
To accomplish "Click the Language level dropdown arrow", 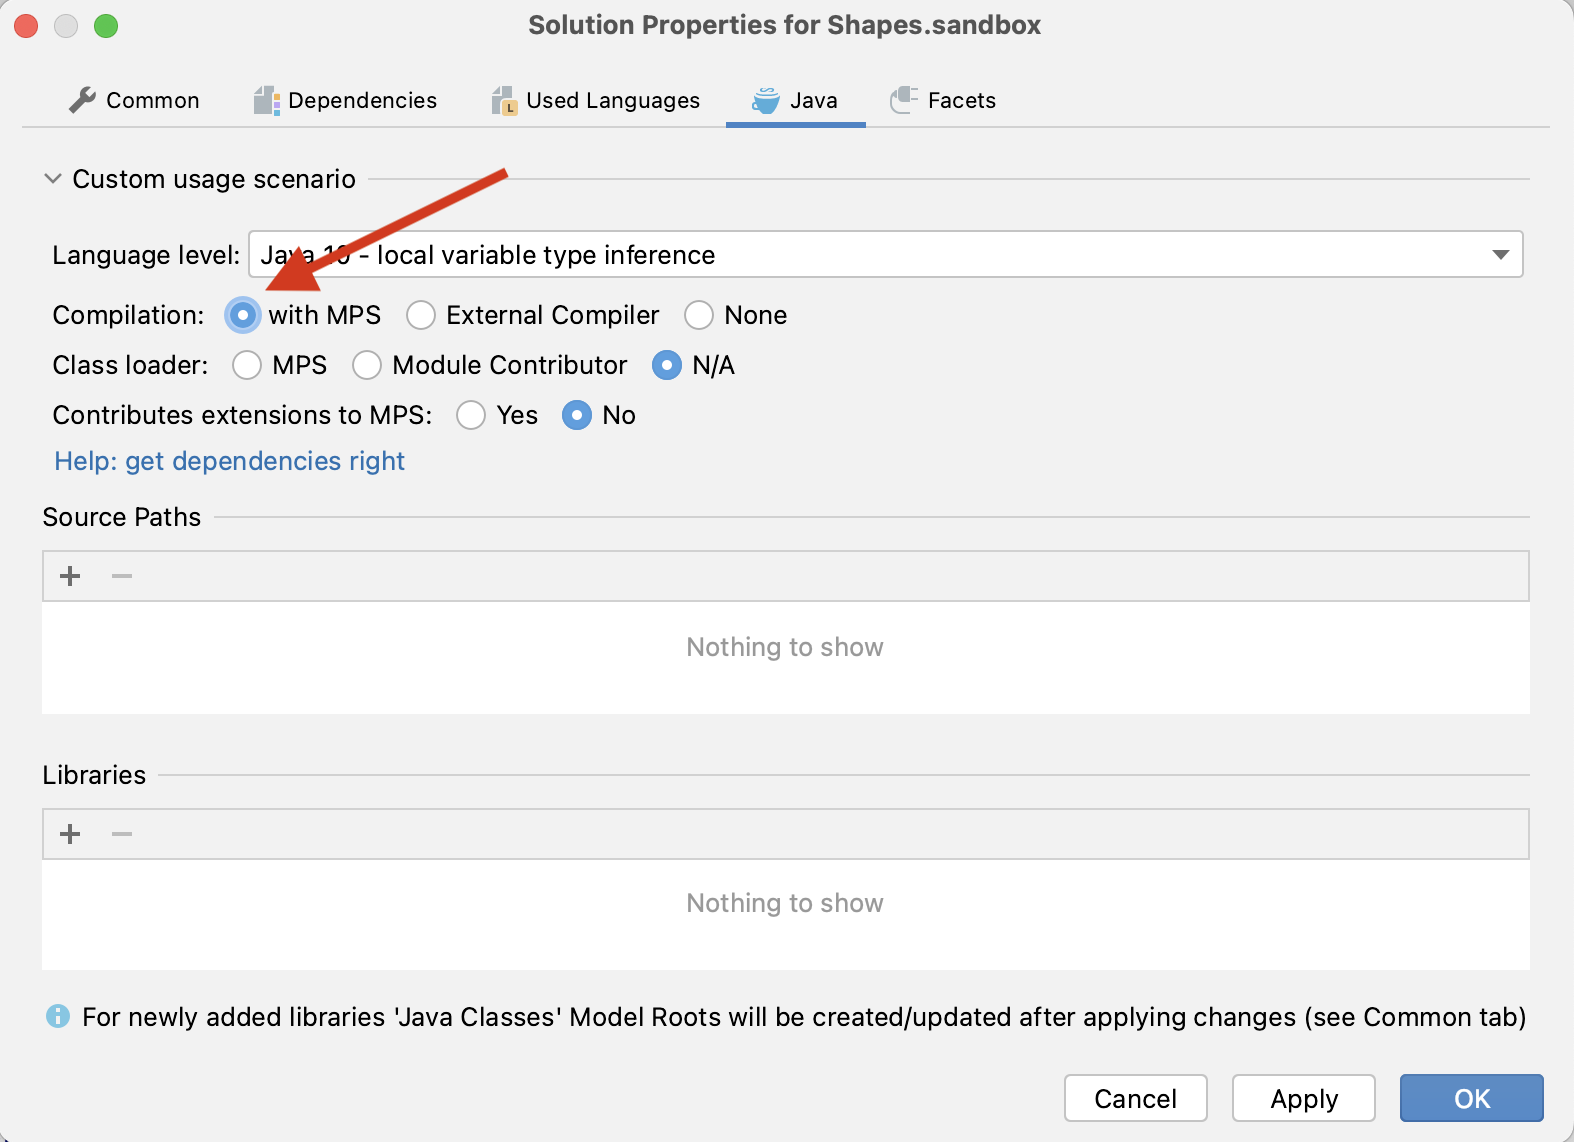I will [1500, 254].
